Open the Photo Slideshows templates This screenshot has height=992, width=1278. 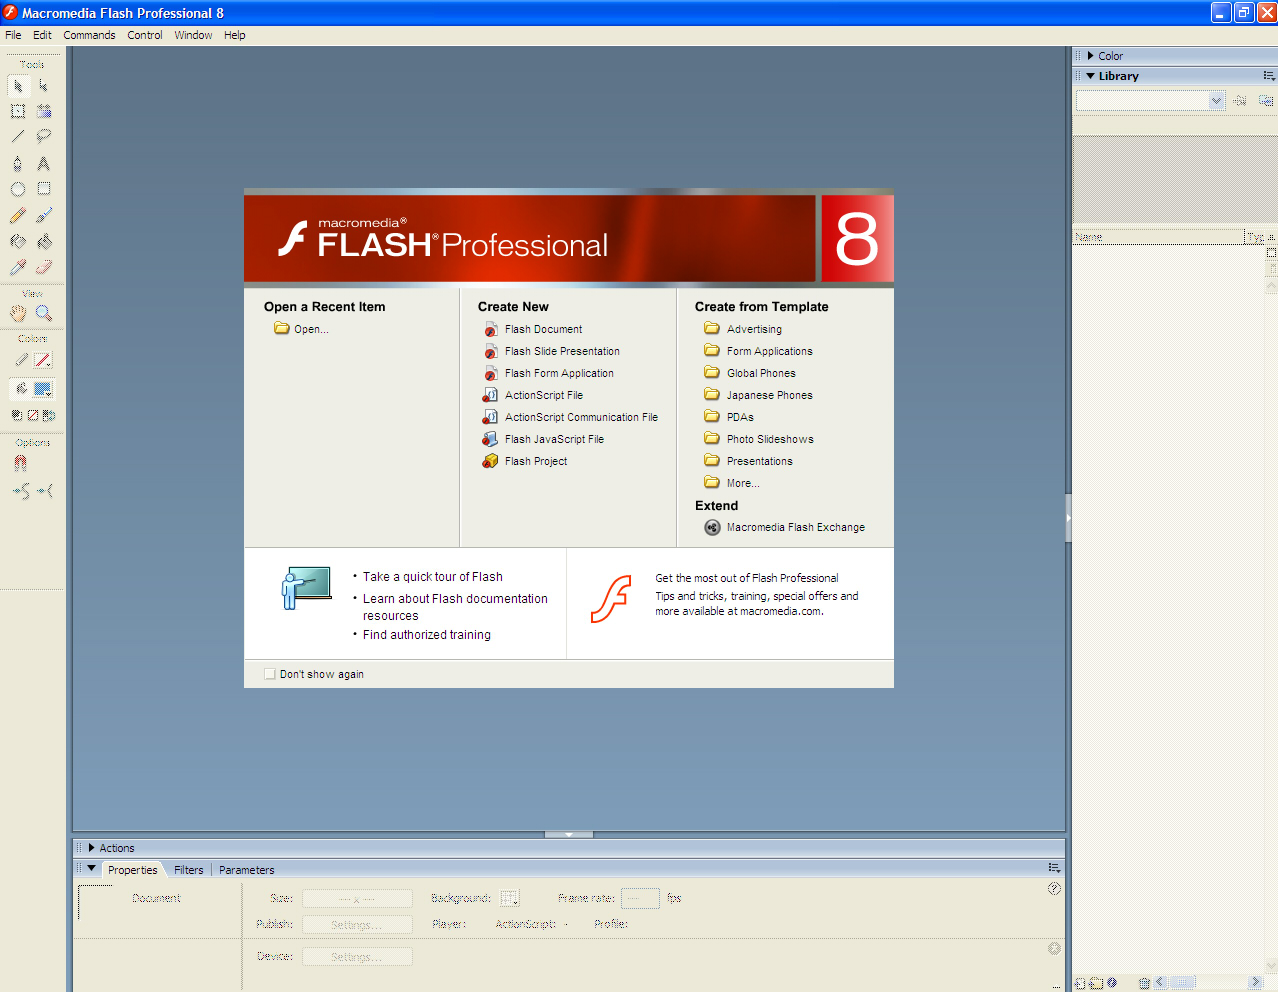tap(770, 439)
